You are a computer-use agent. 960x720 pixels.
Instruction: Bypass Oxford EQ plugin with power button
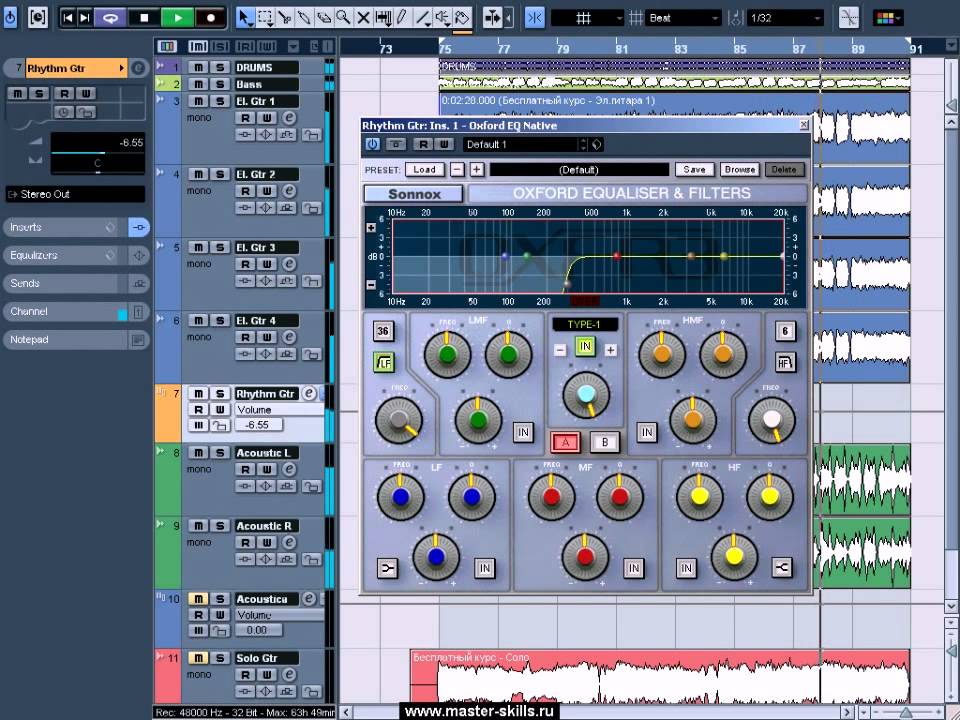point(372,144)
